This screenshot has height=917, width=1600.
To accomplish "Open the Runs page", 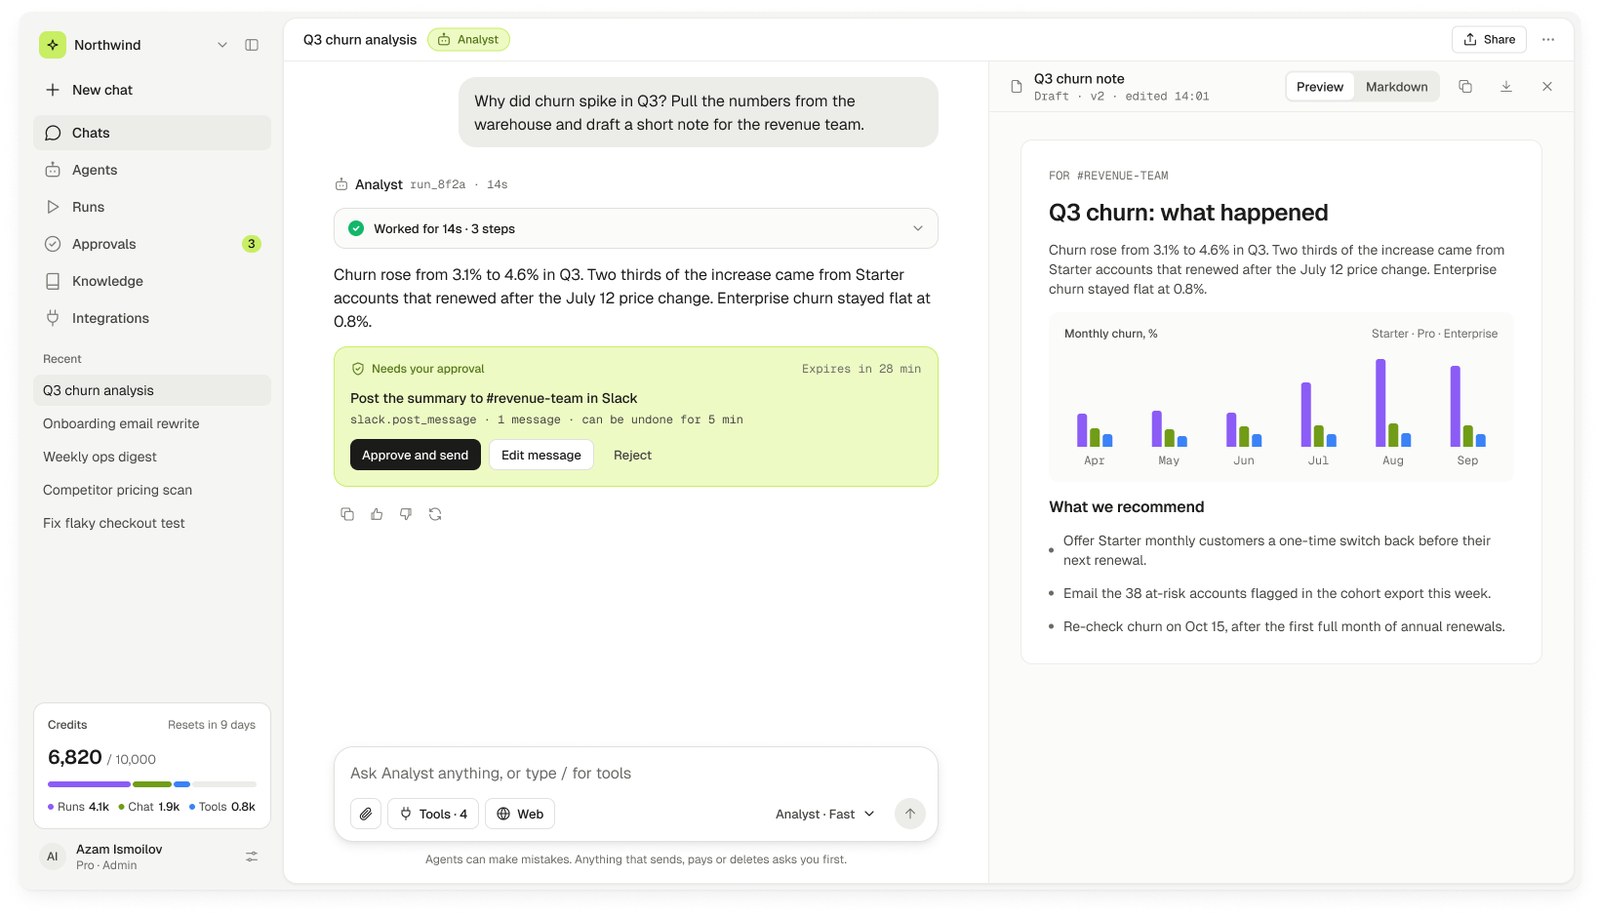I will tap(152, 207).
